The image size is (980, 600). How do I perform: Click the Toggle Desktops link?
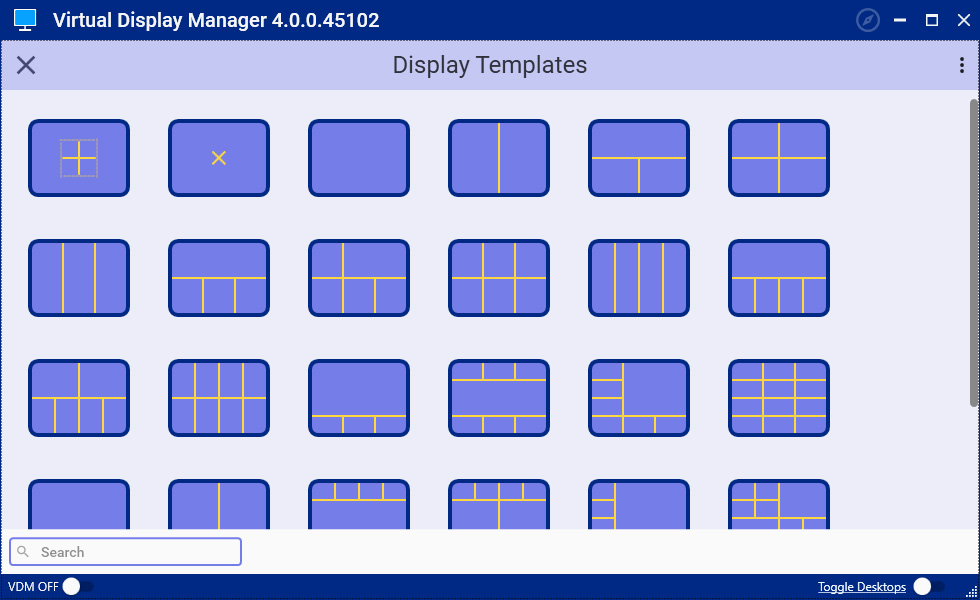point(861,587)
